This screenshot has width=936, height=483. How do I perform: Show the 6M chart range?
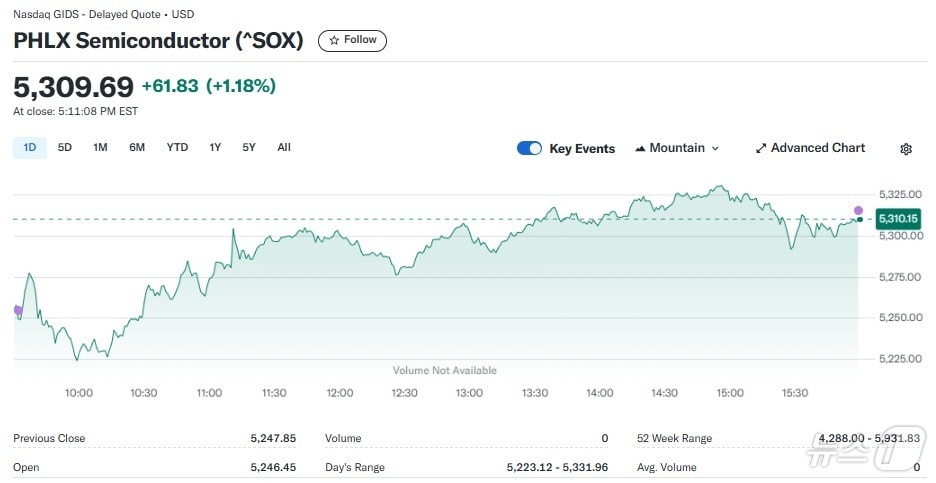137,148
